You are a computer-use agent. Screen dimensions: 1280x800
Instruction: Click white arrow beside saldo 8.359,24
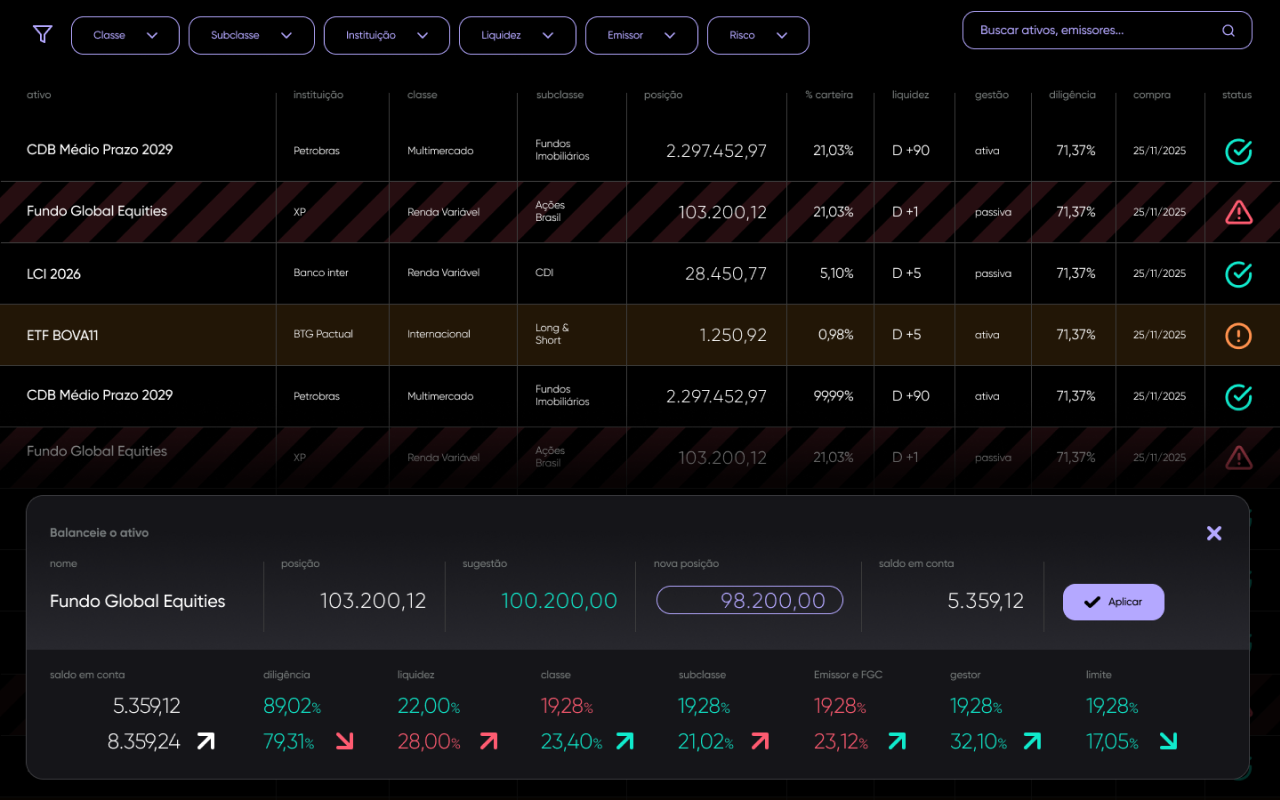[x=206, y=741]
